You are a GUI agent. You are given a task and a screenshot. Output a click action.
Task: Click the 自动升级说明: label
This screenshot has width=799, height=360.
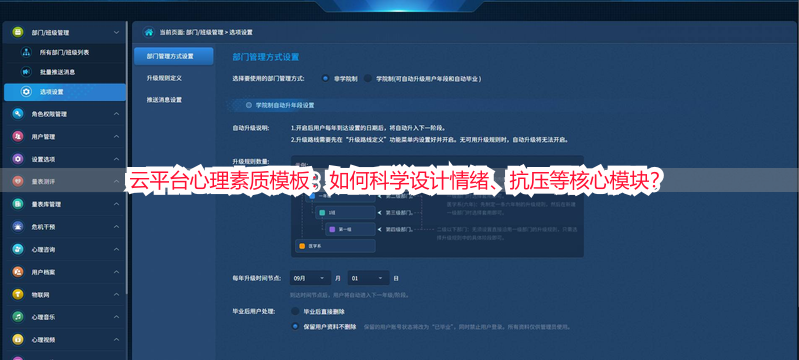tap(251, 127)
